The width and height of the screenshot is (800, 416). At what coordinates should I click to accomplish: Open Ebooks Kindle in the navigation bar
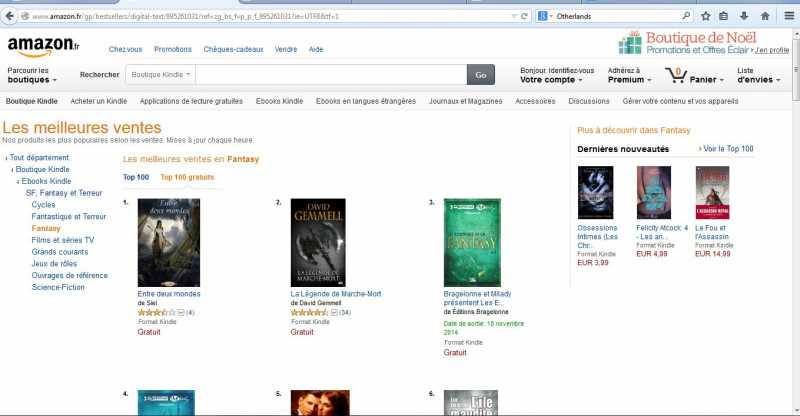(279, 101)
